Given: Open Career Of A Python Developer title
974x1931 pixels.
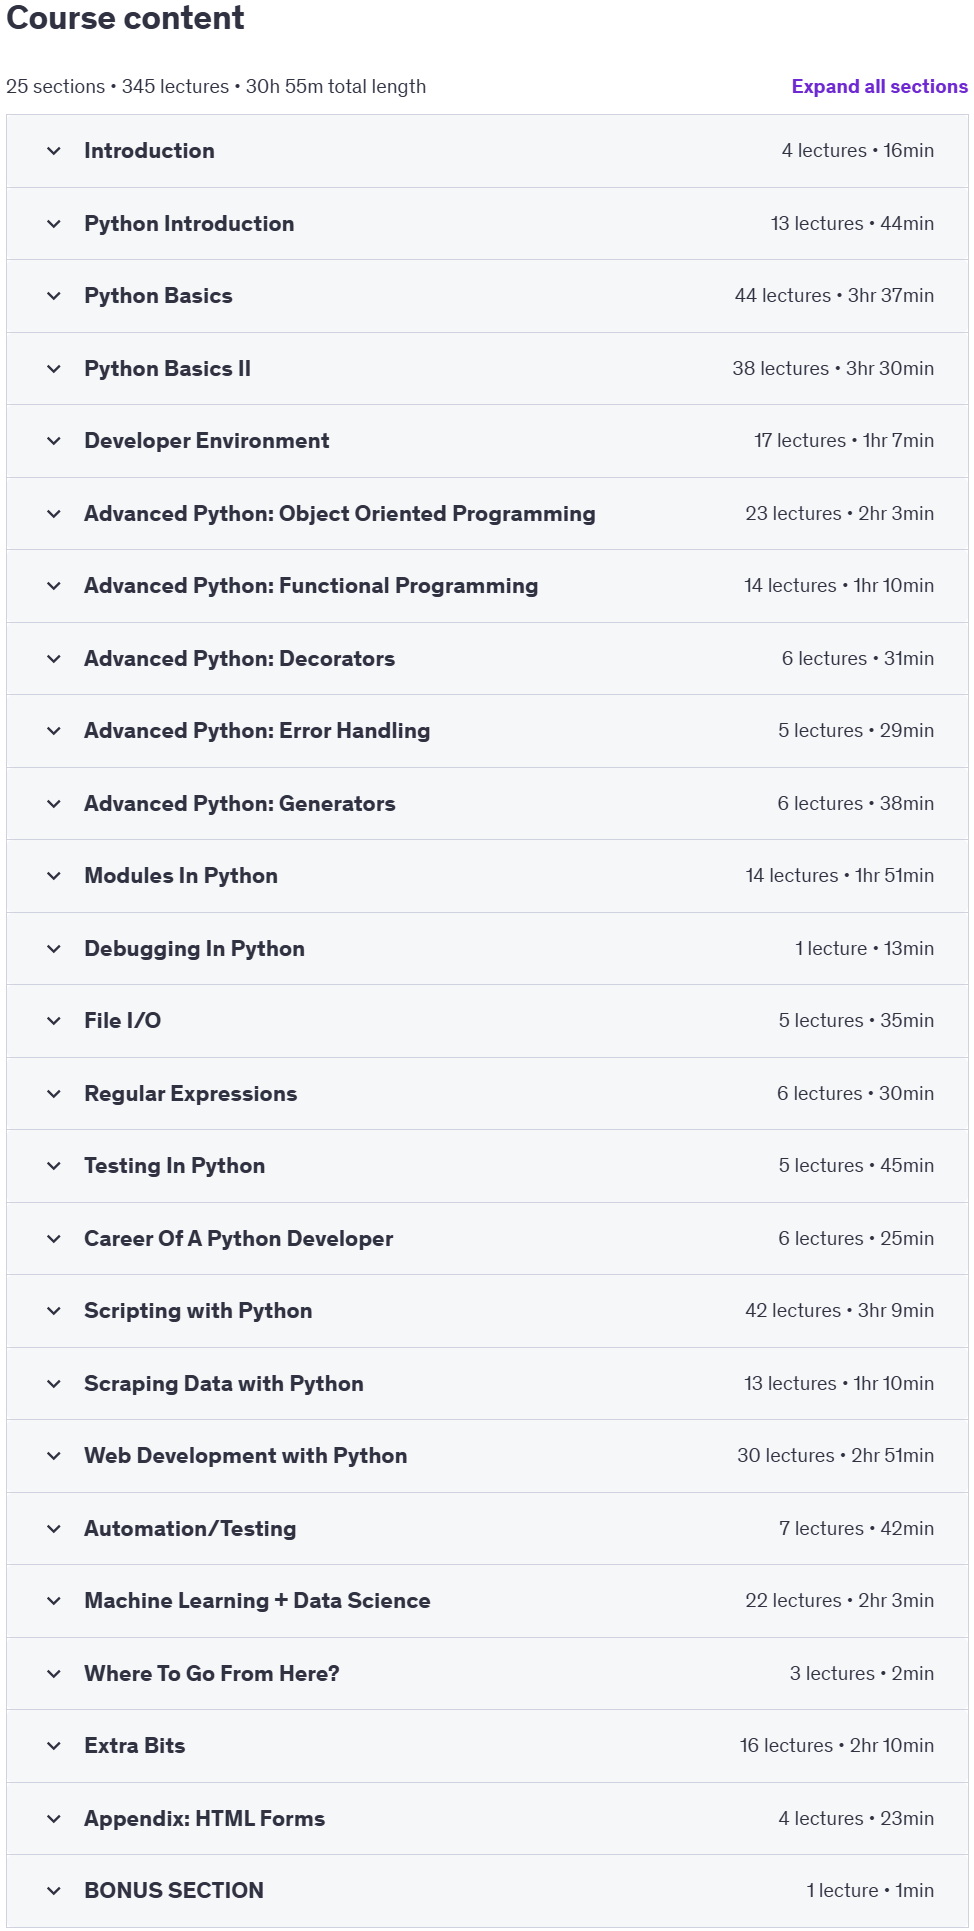Looking at the screenshot, I should point(238,1239).
